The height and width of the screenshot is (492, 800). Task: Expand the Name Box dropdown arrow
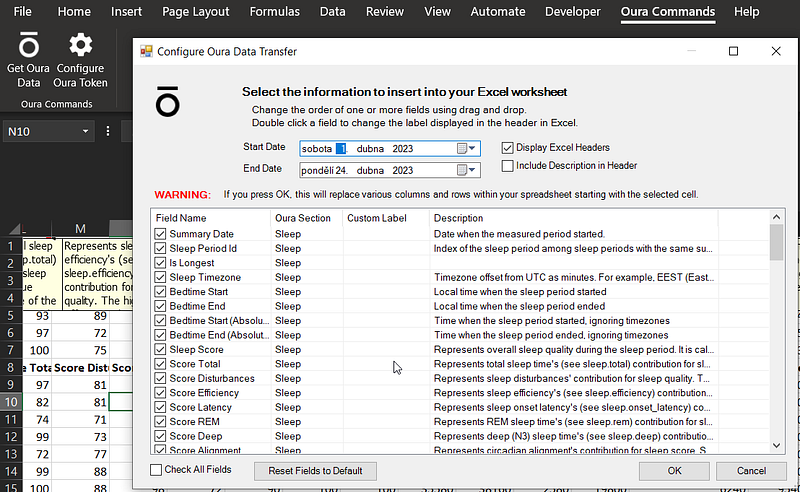(85, 132)
